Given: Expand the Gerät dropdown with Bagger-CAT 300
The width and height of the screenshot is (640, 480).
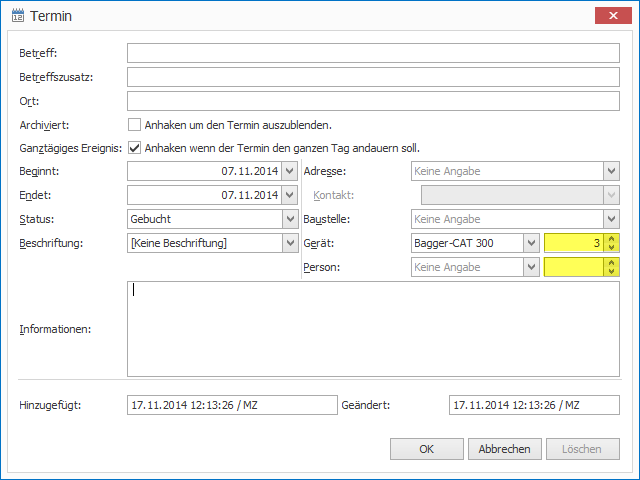Looking at the screenshot, I should pyautogui.click(x=531, y=243).
